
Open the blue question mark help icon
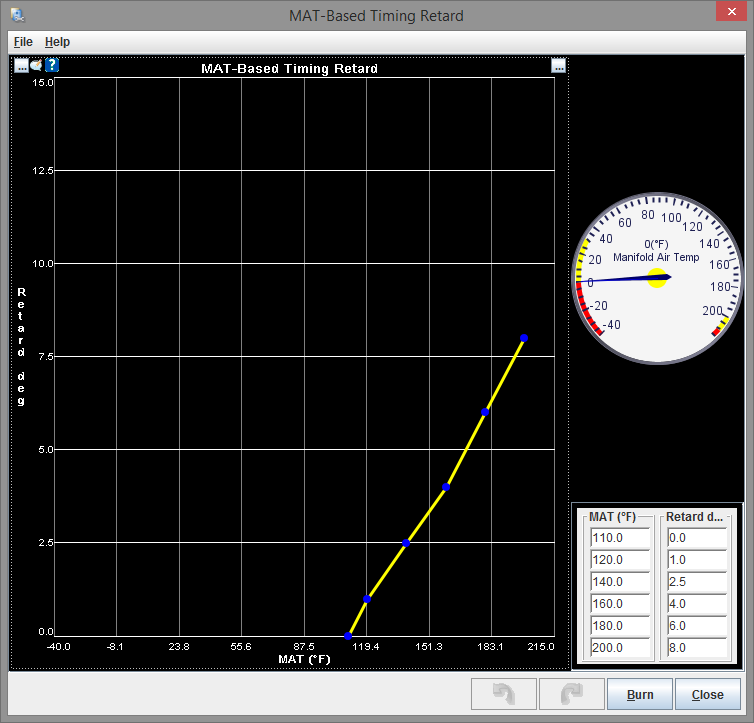click(x=52, y=66)
